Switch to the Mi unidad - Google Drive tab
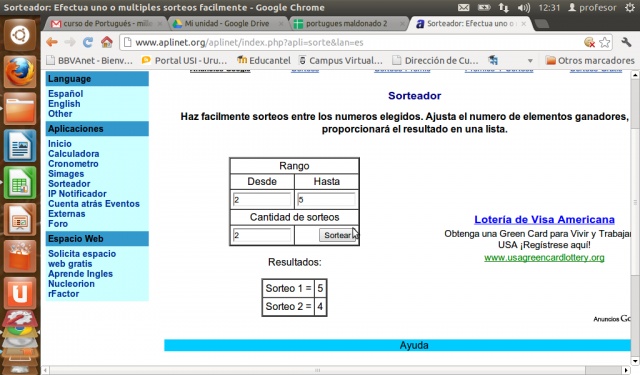Screen dimensions: 640x375 (227, 24)
